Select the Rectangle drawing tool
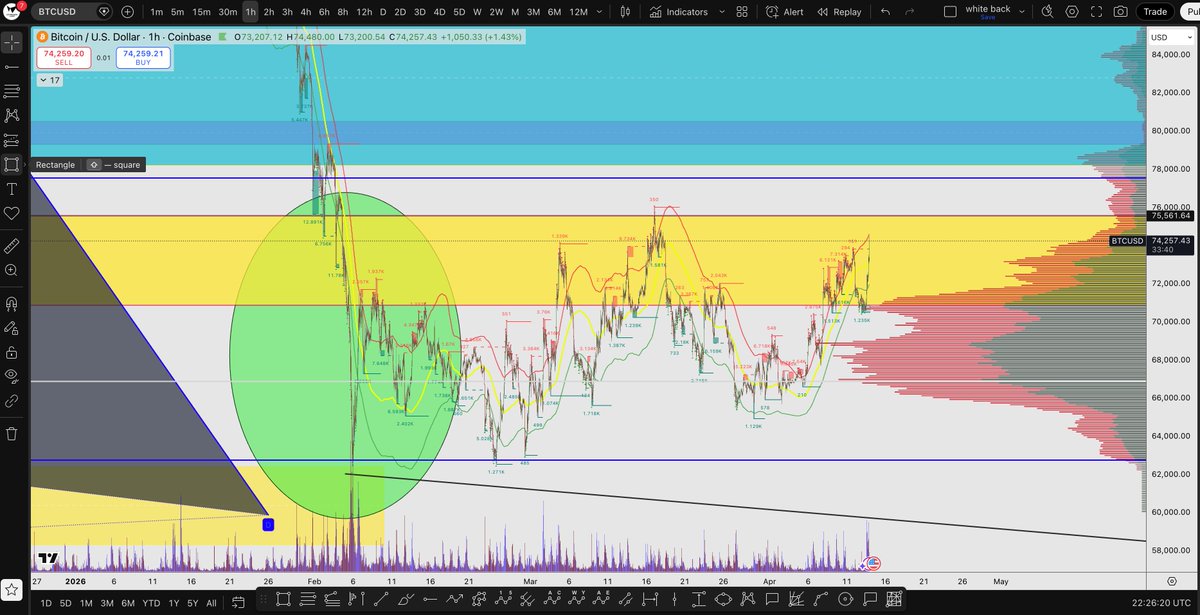Screen dimensions: 1200x615 click(x=12, y=165)
